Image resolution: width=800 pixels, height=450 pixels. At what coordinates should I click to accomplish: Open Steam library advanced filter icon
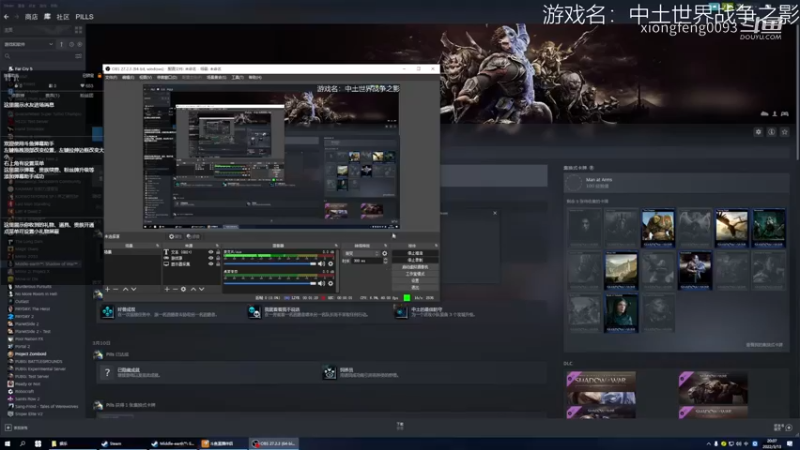click(x=79, y=56)
